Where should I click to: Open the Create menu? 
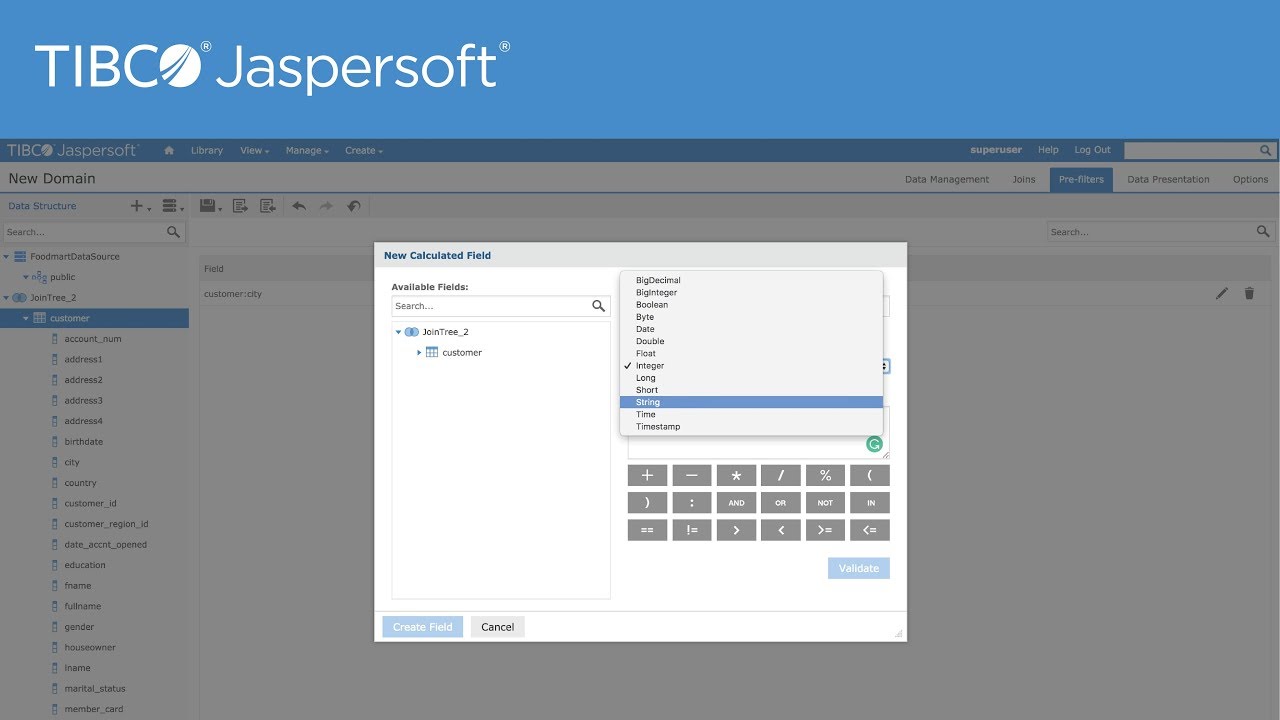(x=363, y=150)
